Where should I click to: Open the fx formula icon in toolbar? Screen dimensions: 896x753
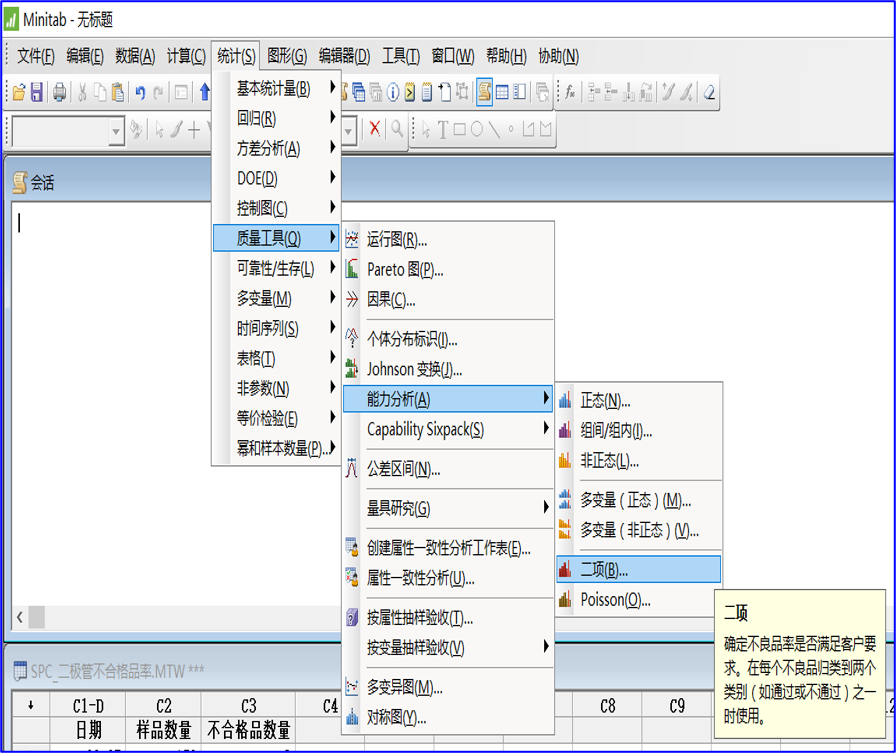[569, 92]
